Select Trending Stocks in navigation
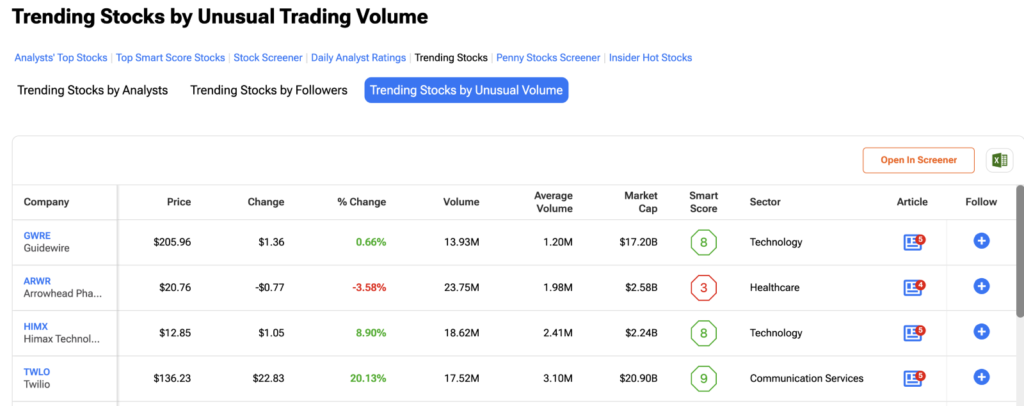1024x406 pixels. pos(451,57)
